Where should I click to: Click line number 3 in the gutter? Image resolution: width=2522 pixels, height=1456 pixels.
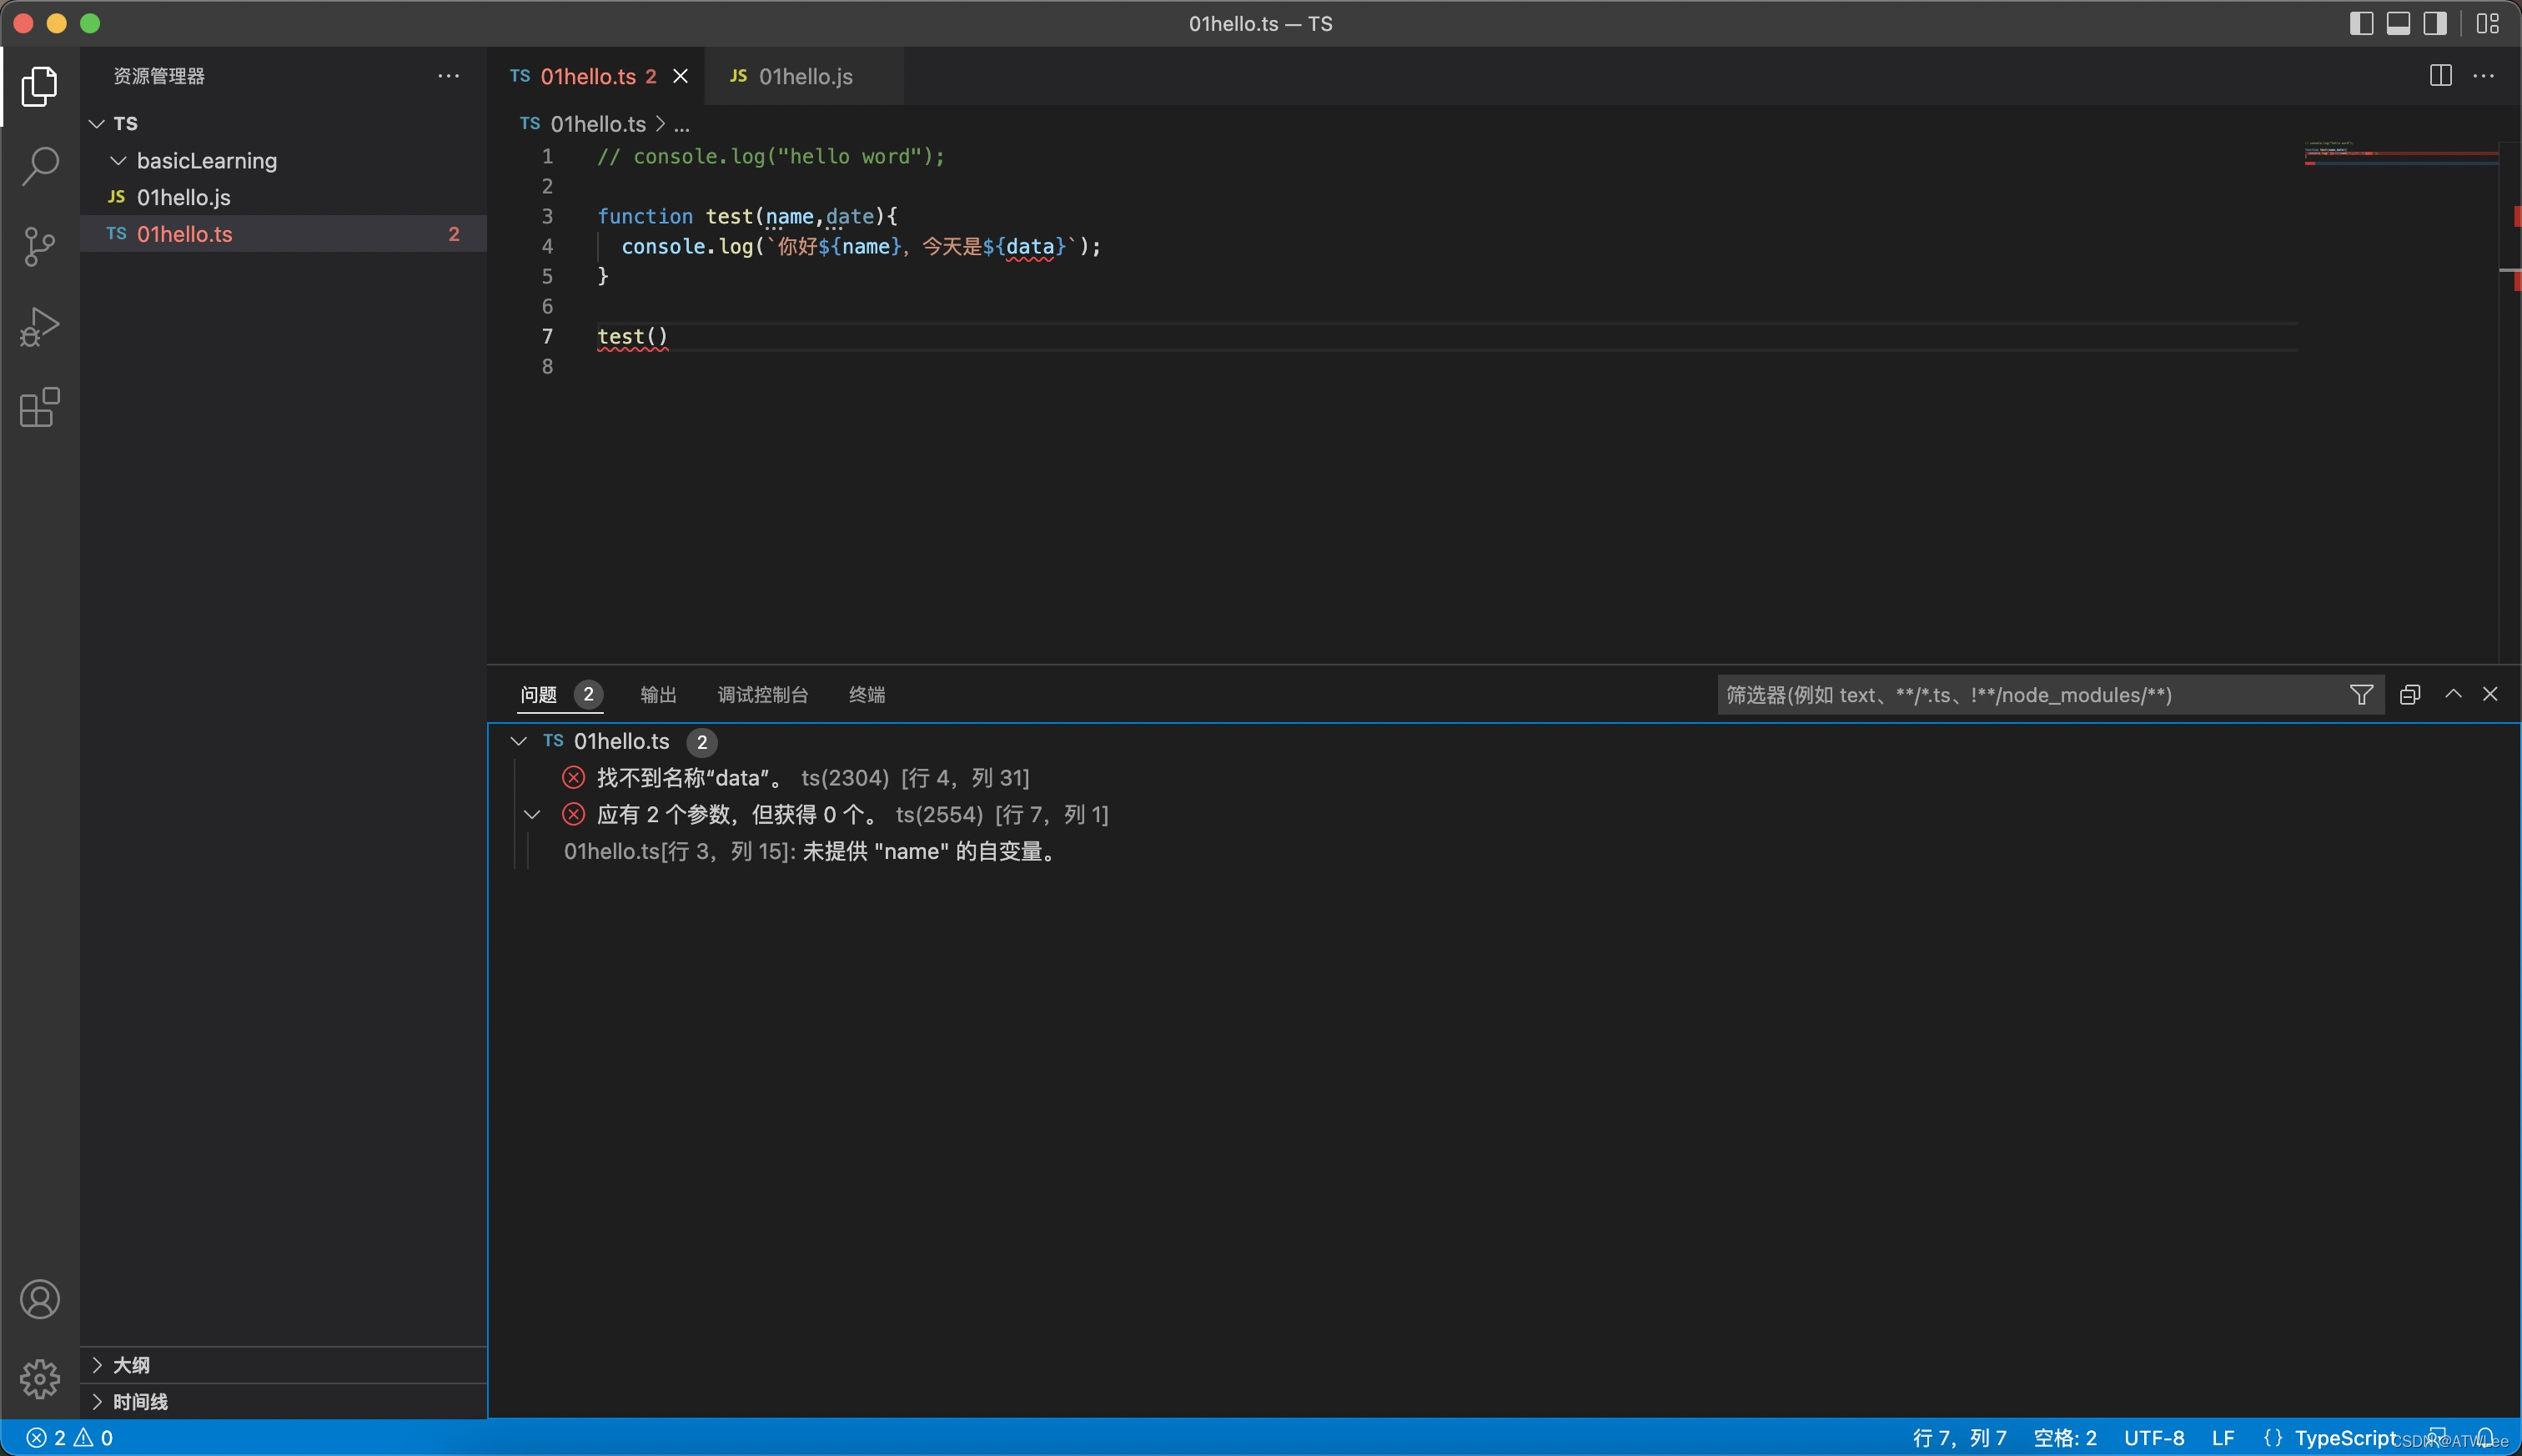click(x=547, y=216)
